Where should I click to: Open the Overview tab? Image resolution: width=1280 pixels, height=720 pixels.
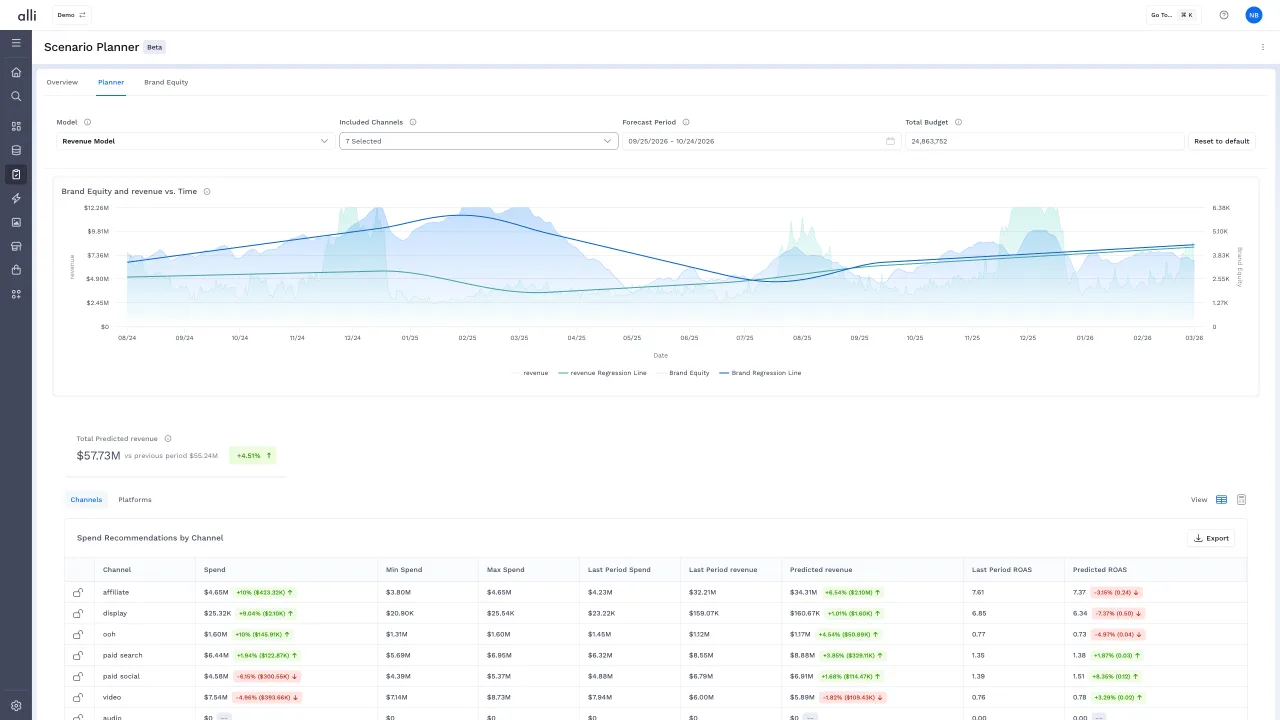pyautogui.click(x=62, y=82)
